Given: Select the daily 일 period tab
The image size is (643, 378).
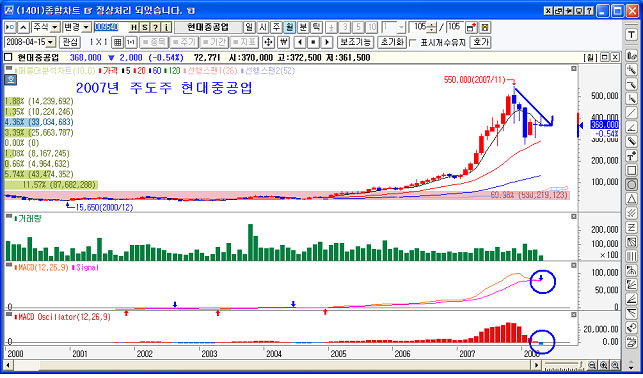Looking at the screenshot, I should [x=249, y=27].
